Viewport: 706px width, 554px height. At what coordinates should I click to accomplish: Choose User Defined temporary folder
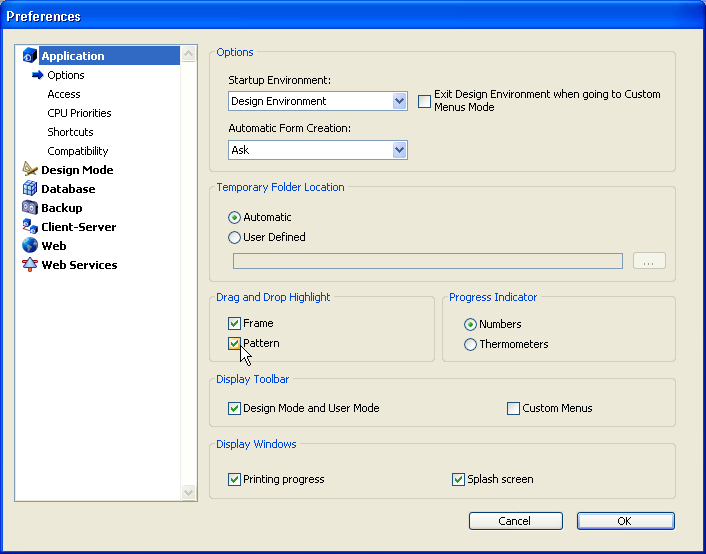(x=234, y=238)
